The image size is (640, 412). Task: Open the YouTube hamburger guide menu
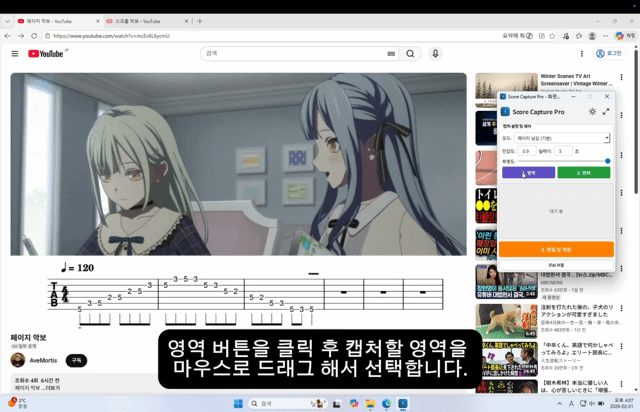click(15, 53)
